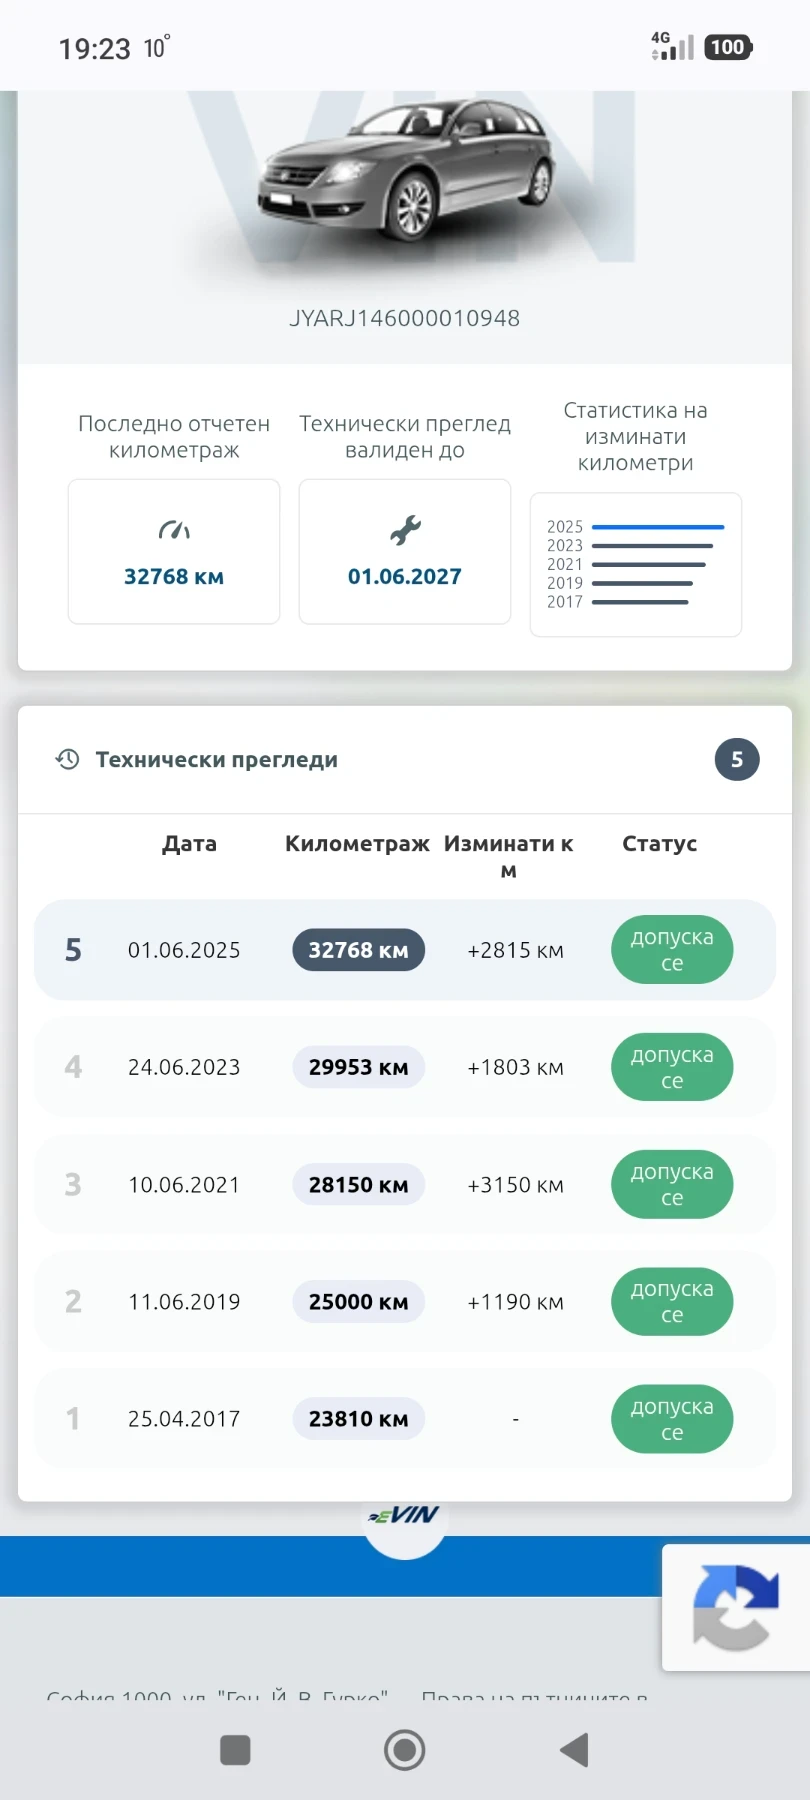Screen dimensions: 810x1800
Task: Tap the inspections count badge showing 5
Action: [x=737, y=759]
